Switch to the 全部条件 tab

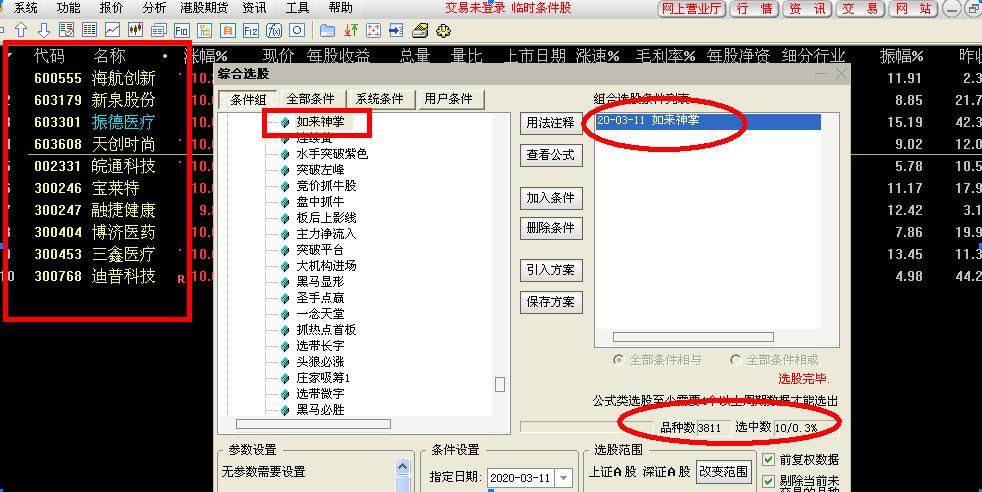coord(311,99)
